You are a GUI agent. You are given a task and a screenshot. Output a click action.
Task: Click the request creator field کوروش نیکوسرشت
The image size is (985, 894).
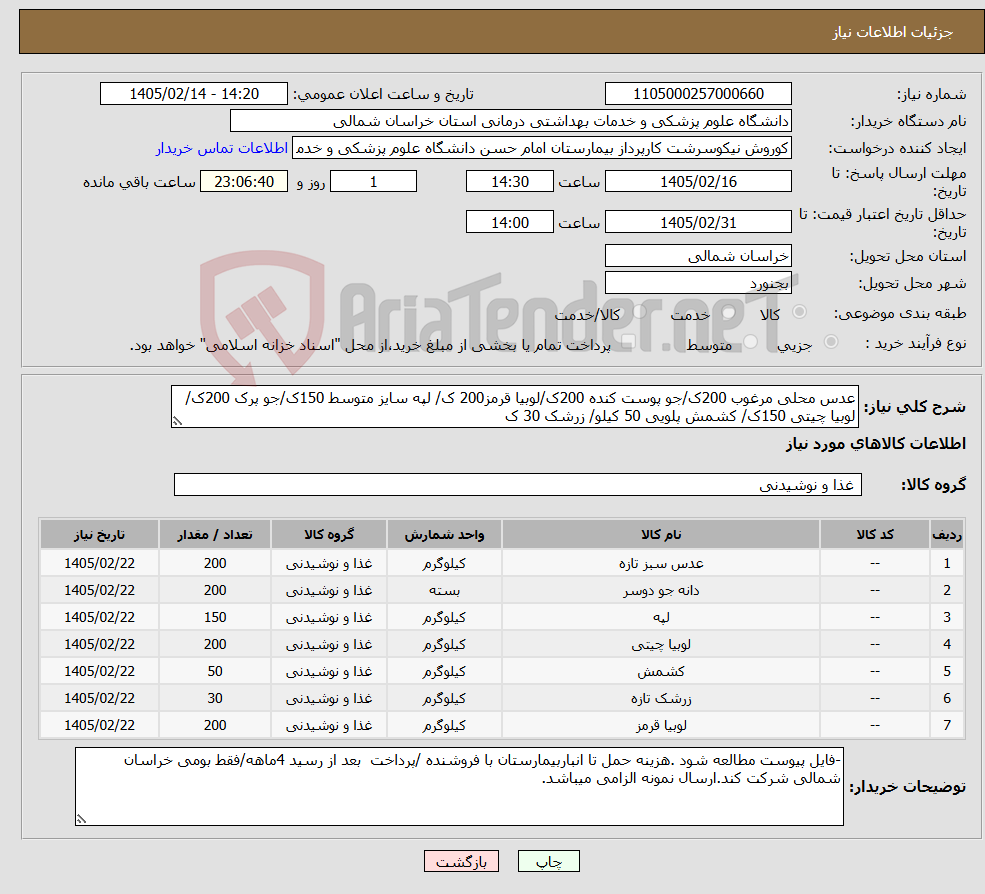pos(541,148)
